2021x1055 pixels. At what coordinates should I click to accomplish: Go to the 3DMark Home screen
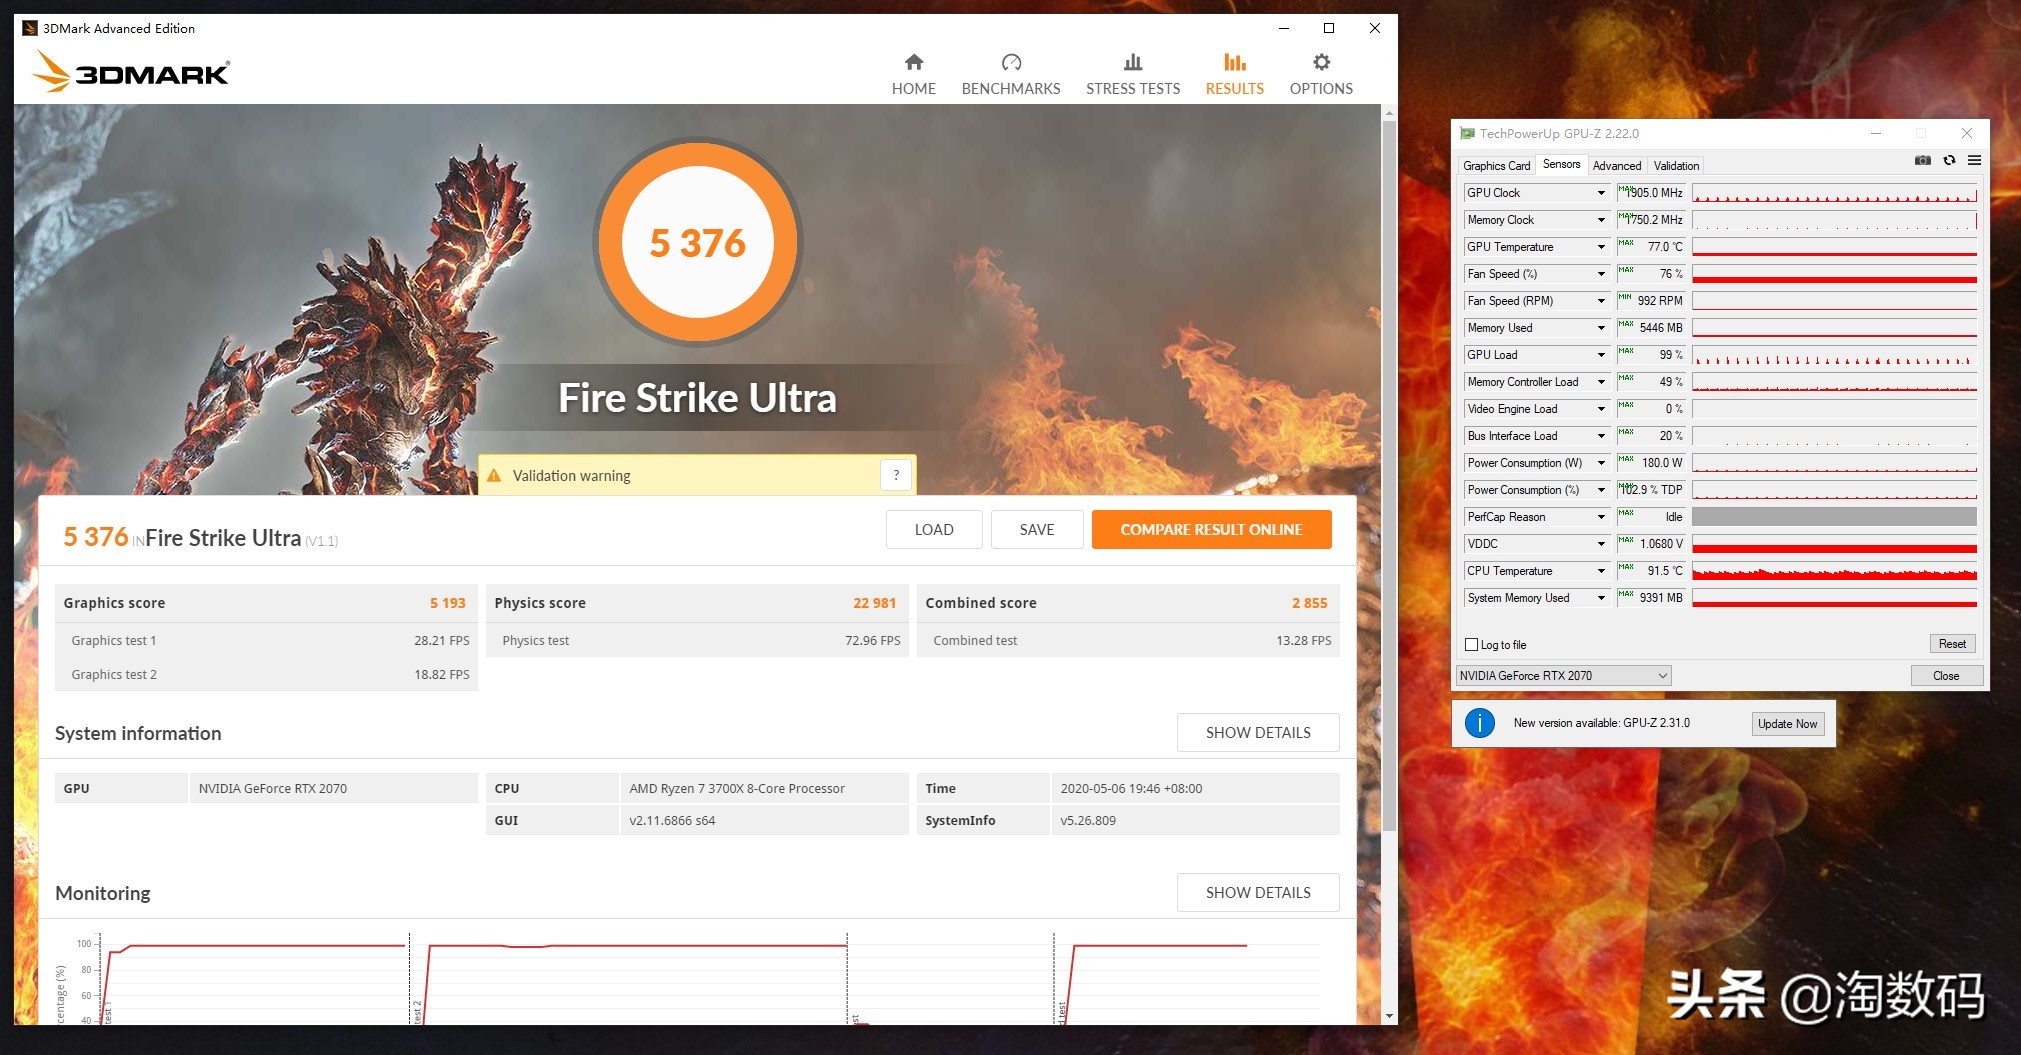coord(913,72)
